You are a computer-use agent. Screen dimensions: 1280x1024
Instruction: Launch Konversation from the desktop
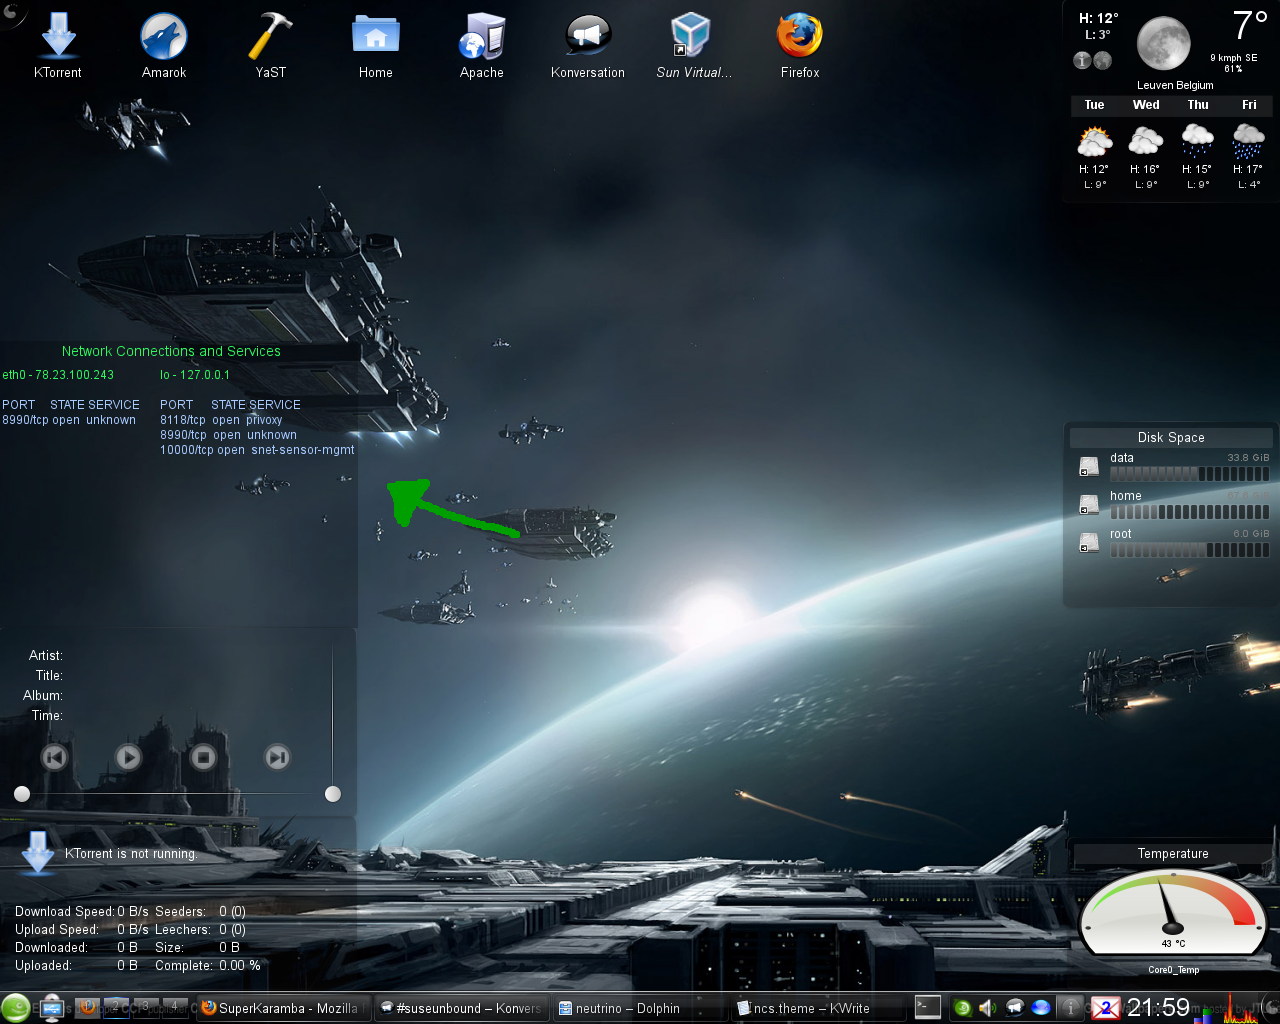coord(588,45)
